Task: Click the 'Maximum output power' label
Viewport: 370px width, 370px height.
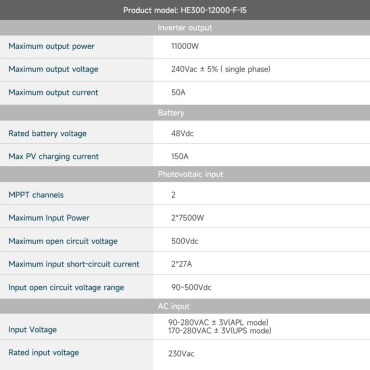Action: pos(51,46)
